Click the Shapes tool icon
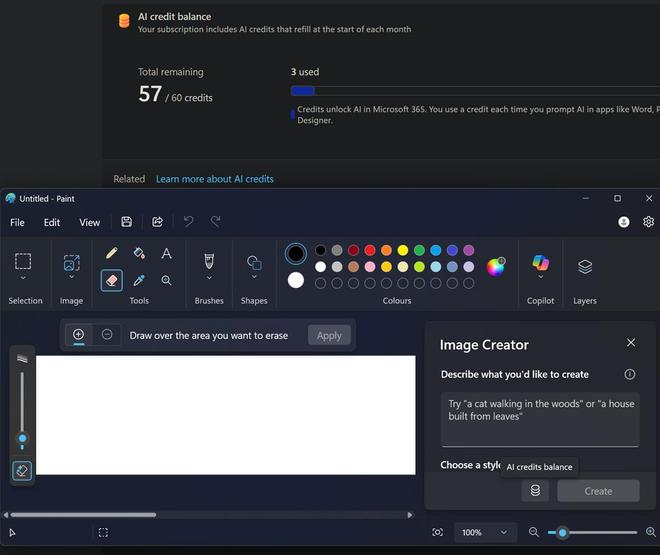 coord(254,263)
